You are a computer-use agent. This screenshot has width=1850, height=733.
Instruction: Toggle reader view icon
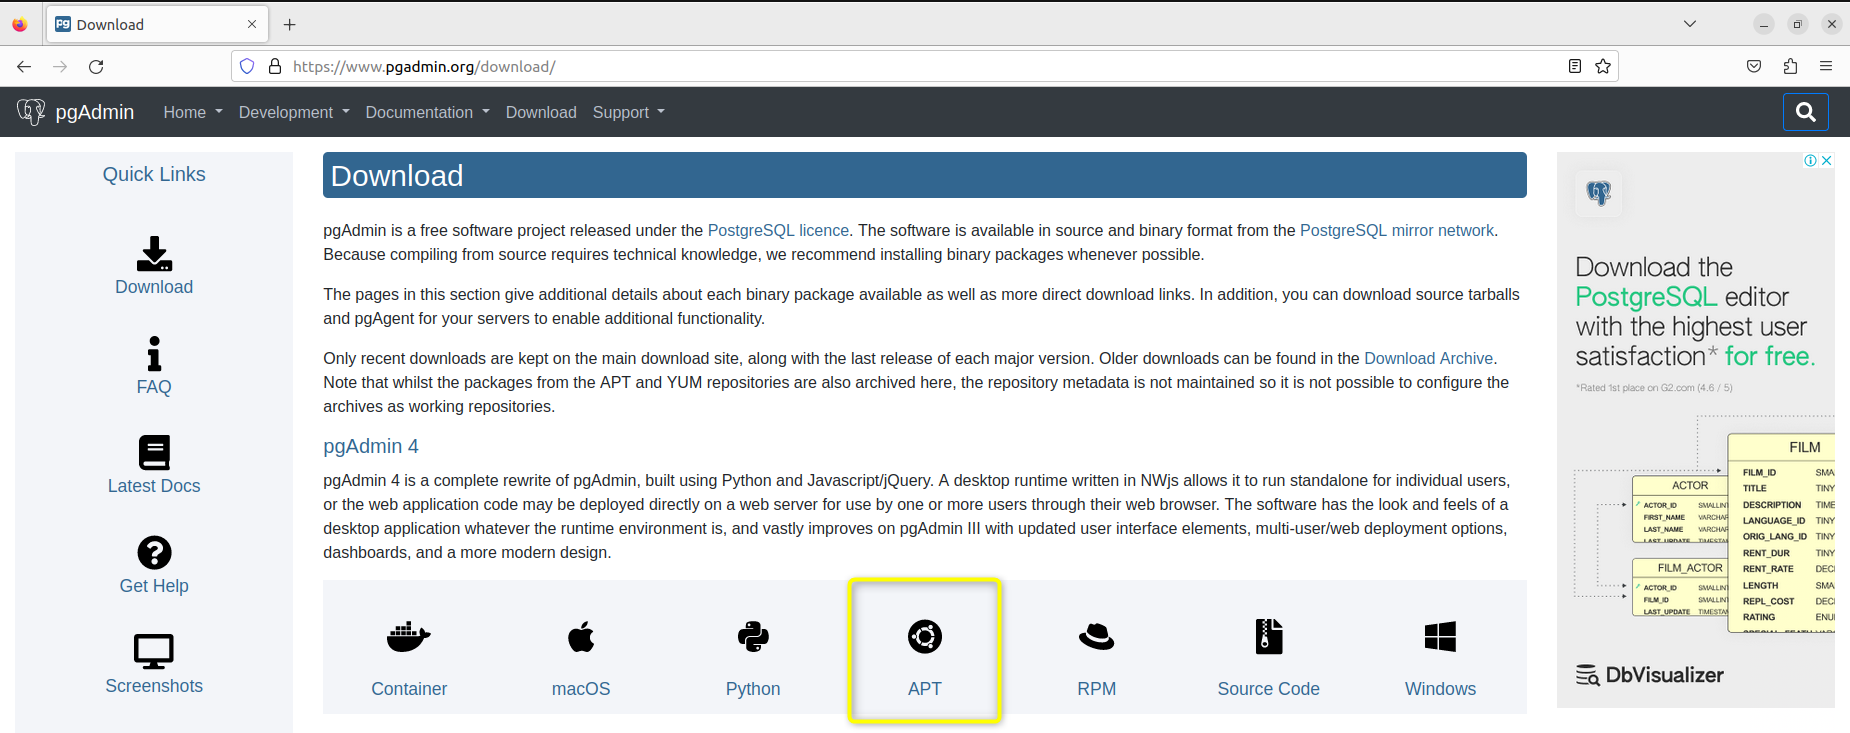[x=1574, y=66]
